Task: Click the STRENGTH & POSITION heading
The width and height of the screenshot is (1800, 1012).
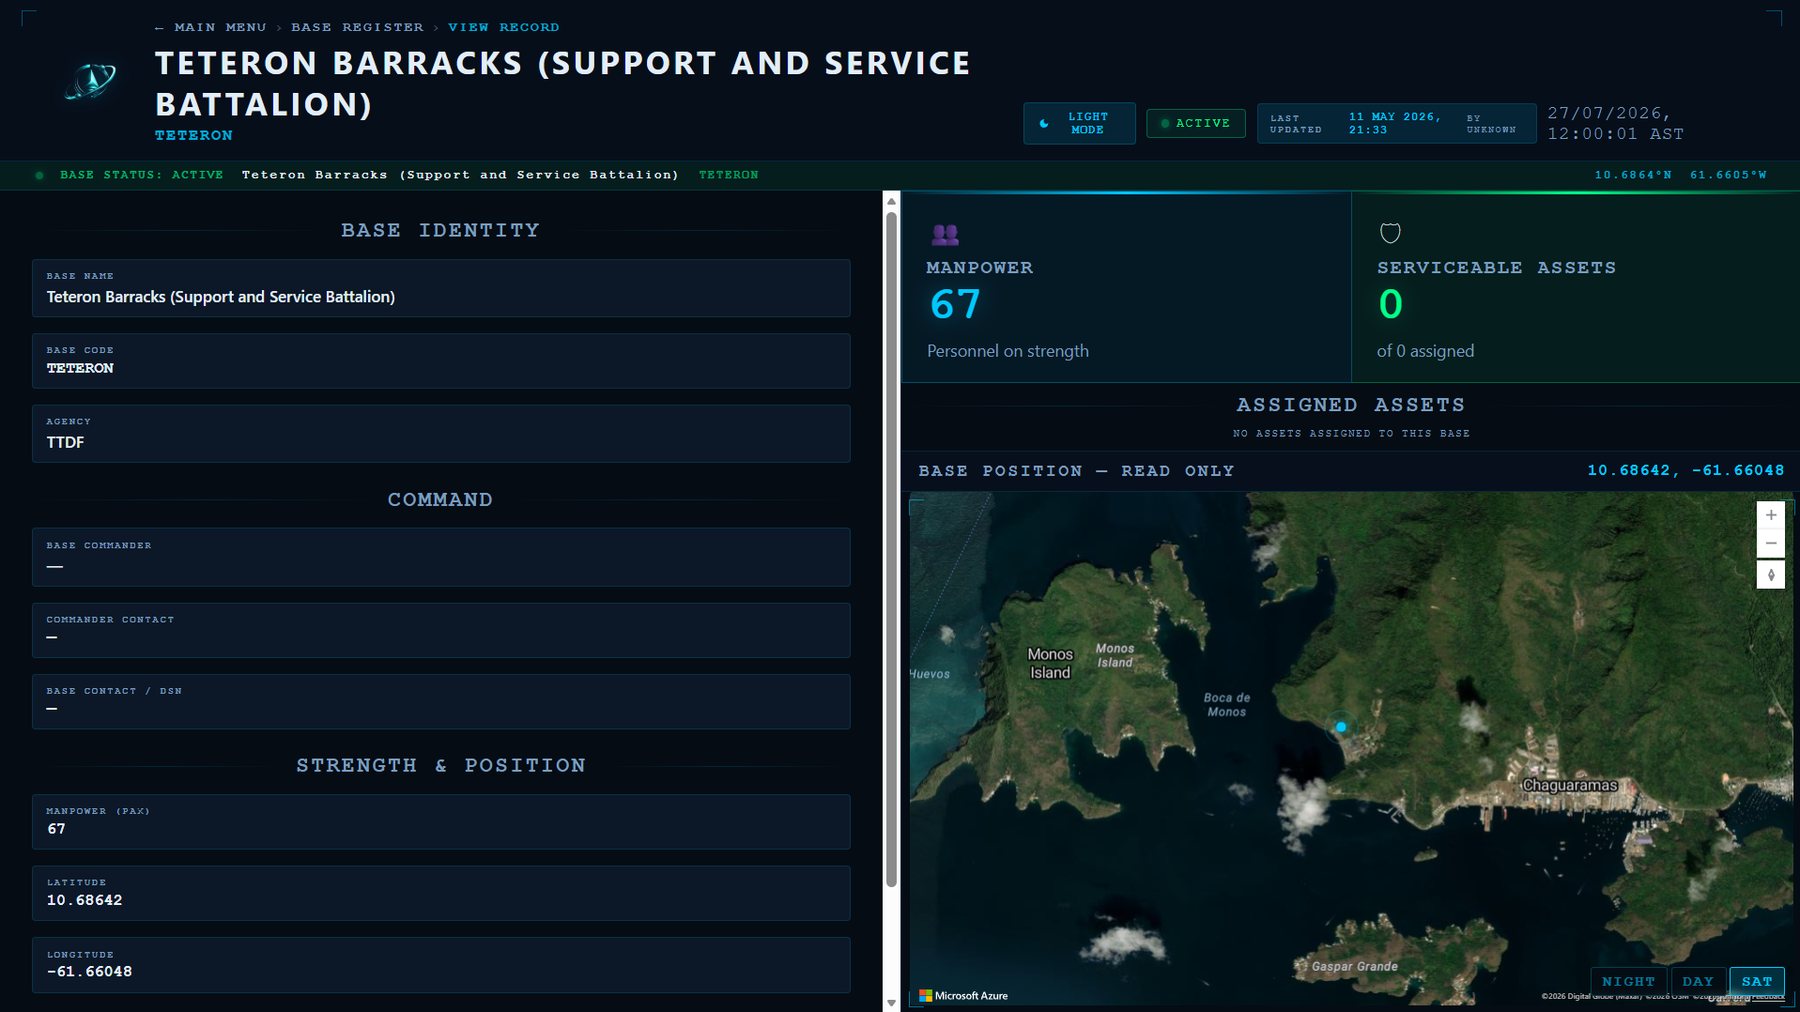Action: [x=441, y=765]
